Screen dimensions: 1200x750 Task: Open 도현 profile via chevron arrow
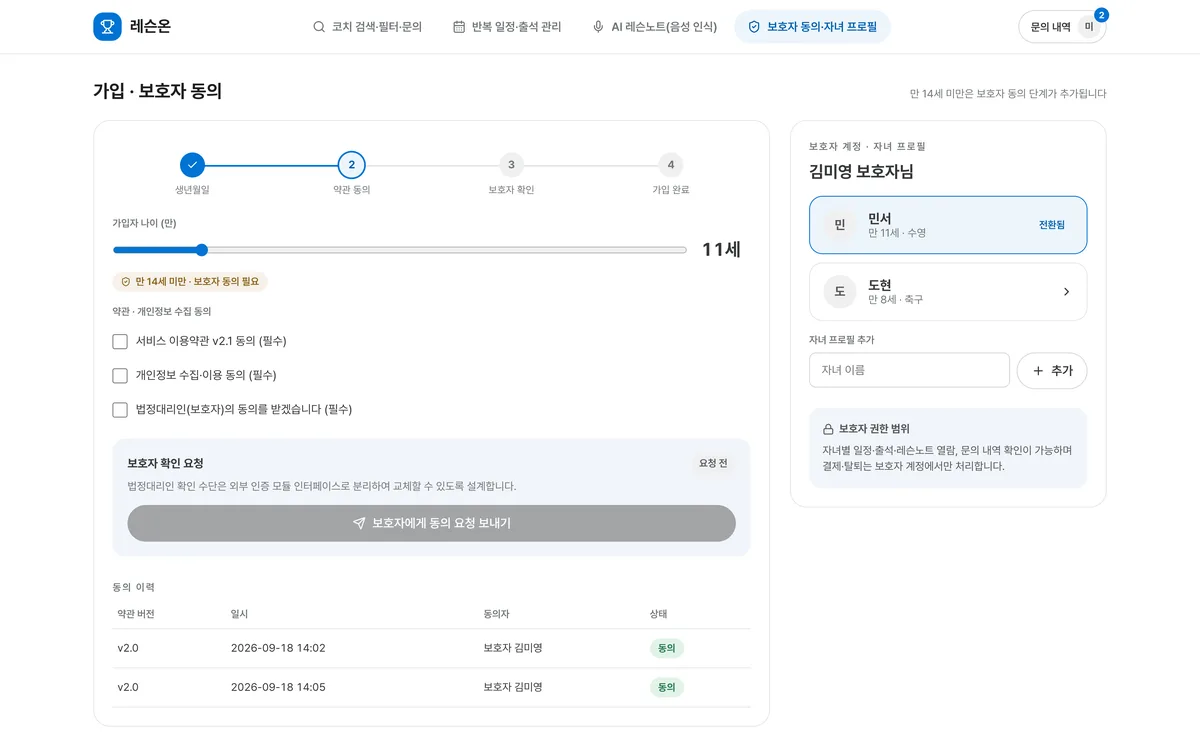(1066, 292)
